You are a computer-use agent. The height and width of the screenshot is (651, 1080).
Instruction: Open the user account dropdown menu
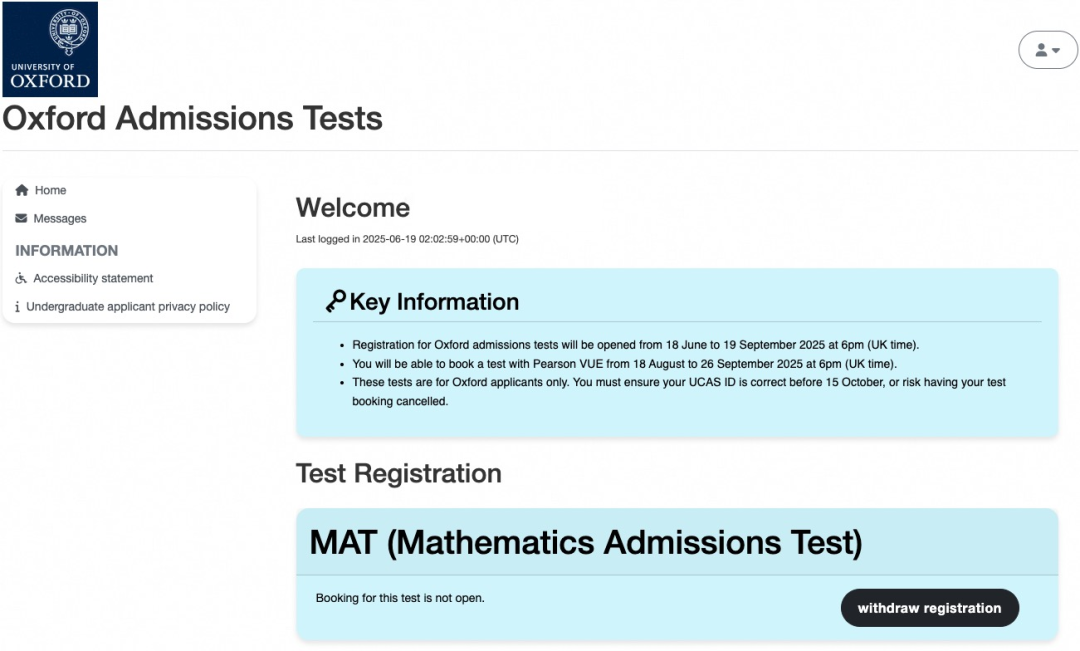1048,50
